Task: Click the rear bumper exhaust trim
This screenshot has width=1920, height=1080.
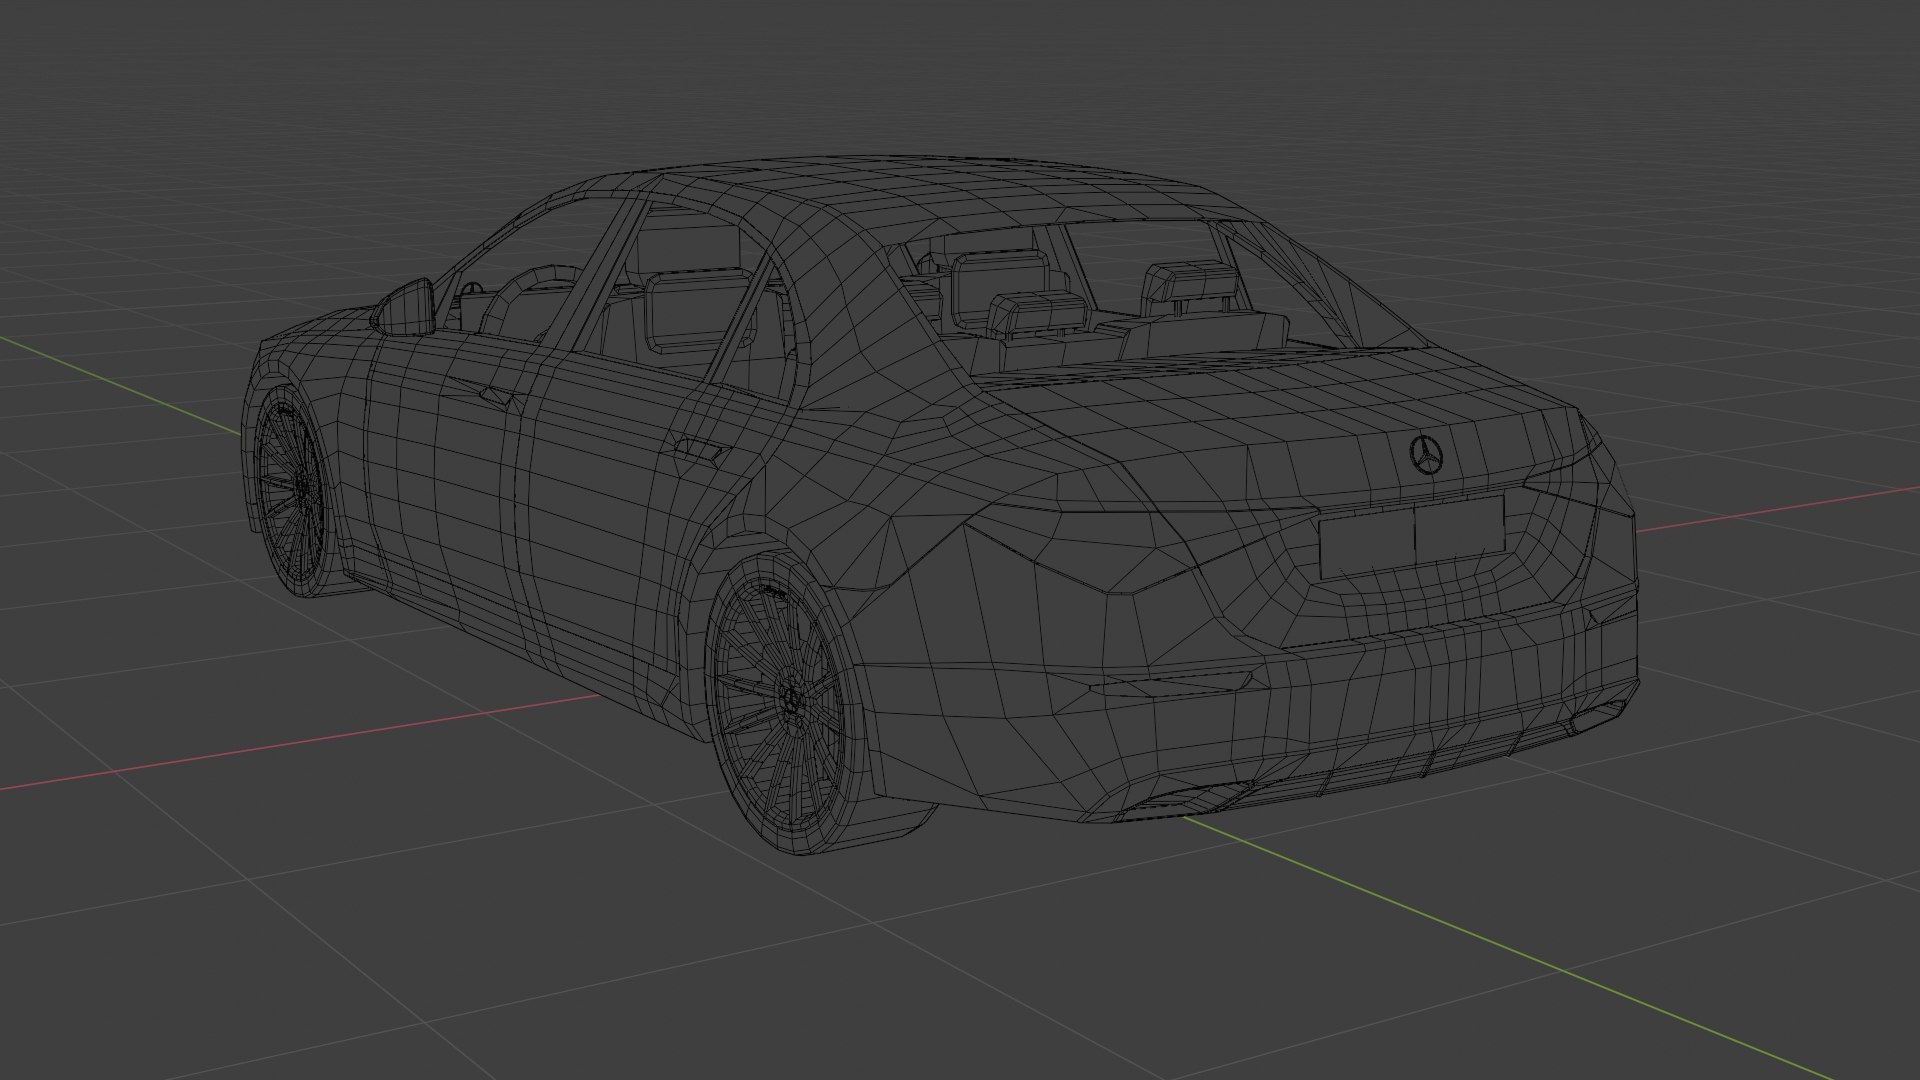Action: coord(1185,800)
